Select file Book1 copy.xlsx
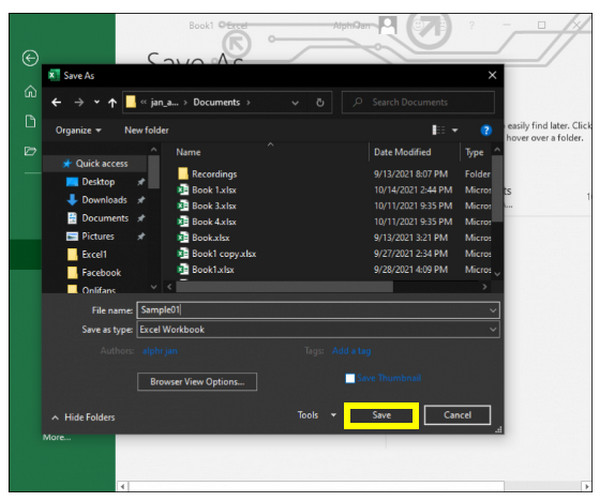The width and height of the screenshot is (600, 502). click(x=223, y=254)
